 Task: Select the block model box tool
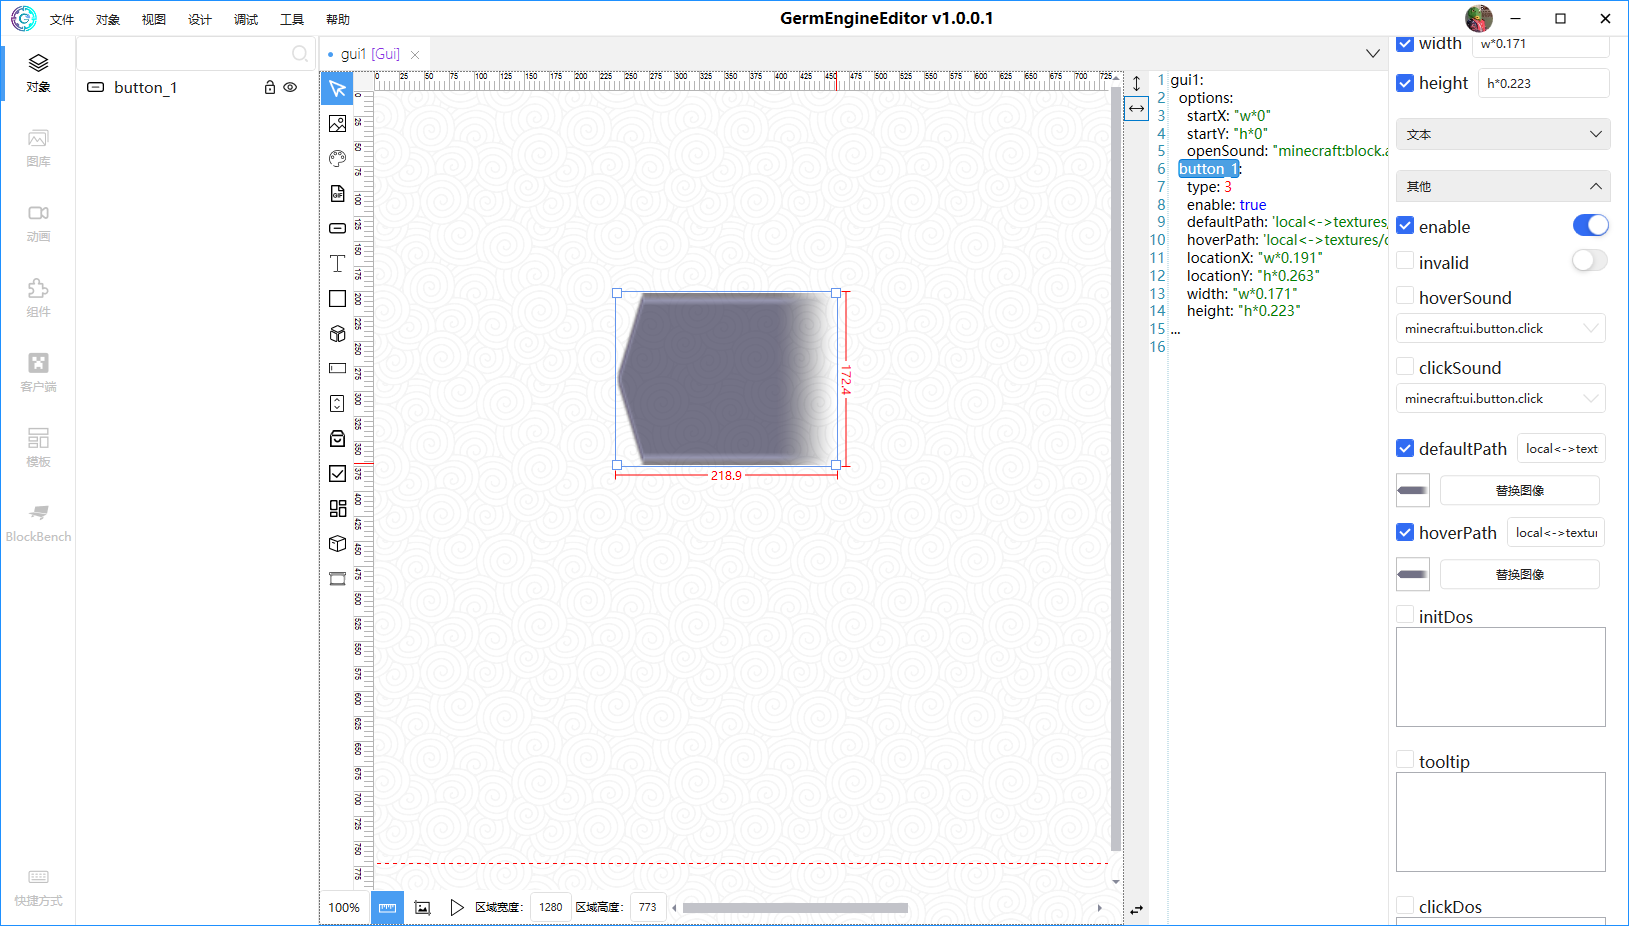pos(337,544)
